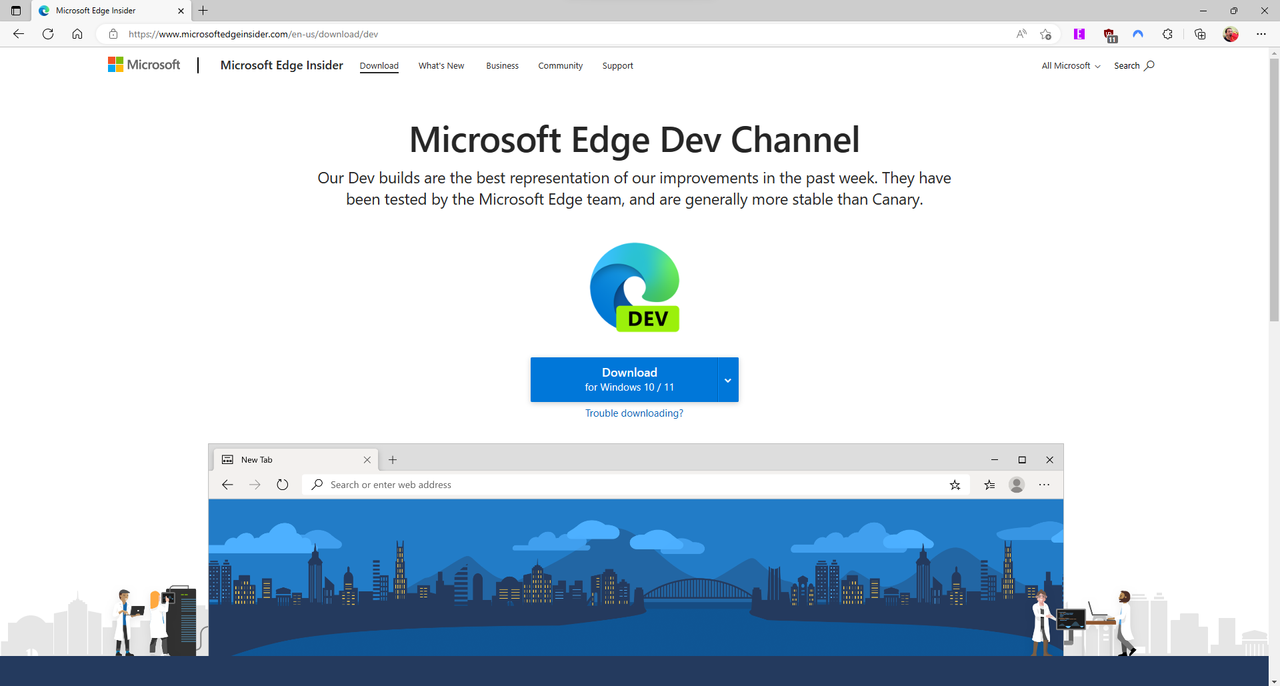
Task: Close the Microsoft Edge Insider tab
Action: 179,10
